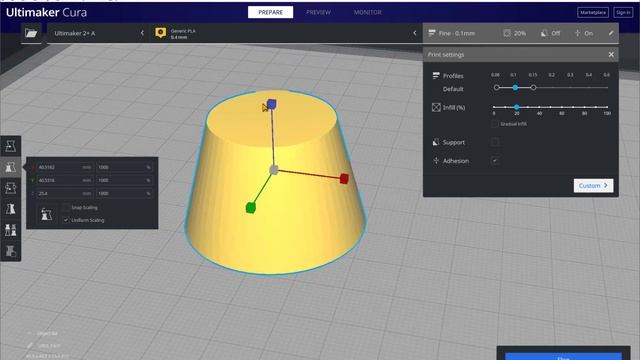Screen dimensions: 640x360
Task: Click the Fine 0.1mm profile summary
Action: coord(452,33)
